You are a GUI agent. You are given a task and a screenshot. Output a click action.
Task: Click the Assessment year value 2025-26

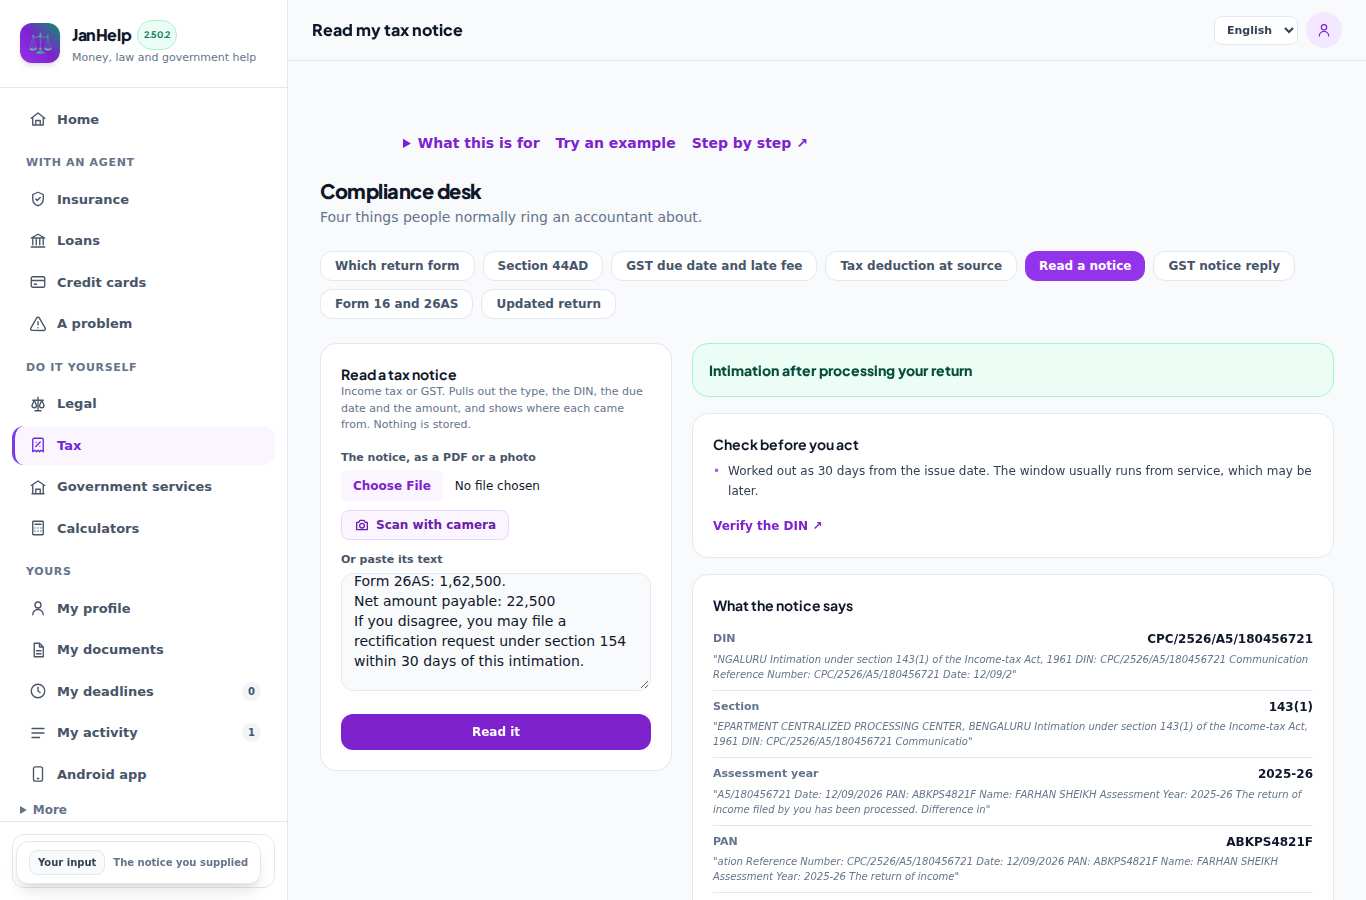click(x=1285, y=774)
